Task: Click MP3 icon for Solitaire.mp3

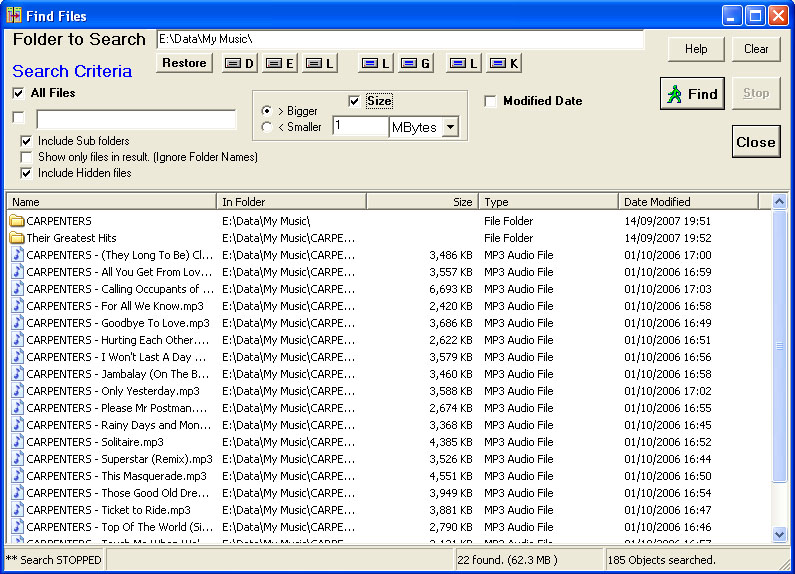Action: tap(18, 442)
